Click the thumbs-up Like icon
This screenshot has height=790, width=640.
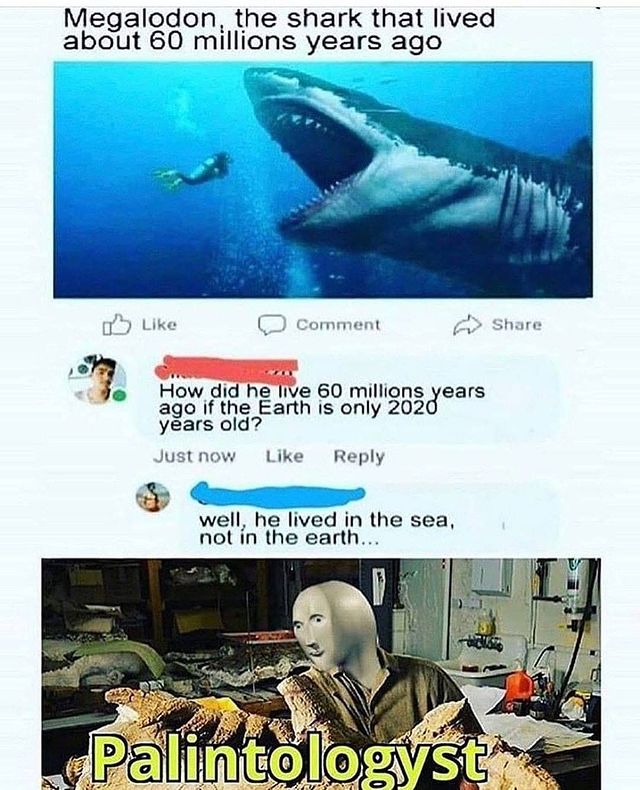pyautogui.click(x=117, y=324)
